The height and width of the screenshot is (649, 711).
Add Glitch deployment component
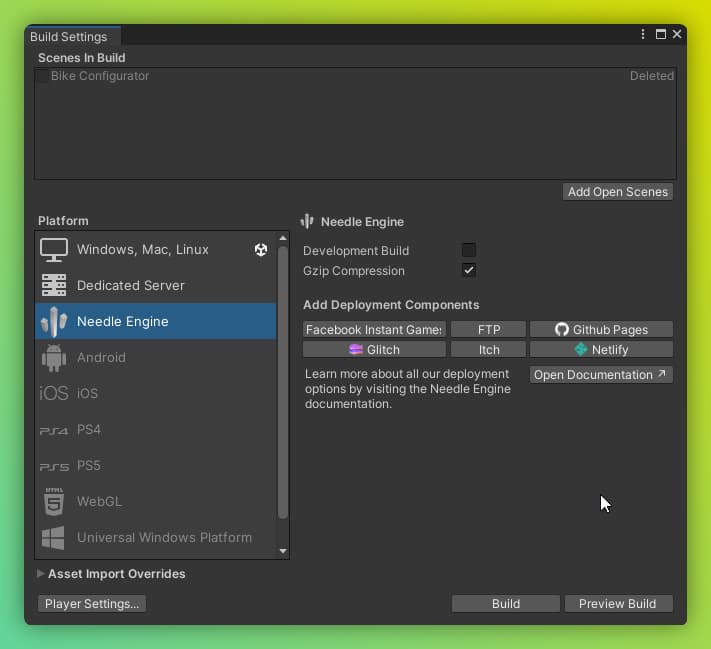(374, 350)
